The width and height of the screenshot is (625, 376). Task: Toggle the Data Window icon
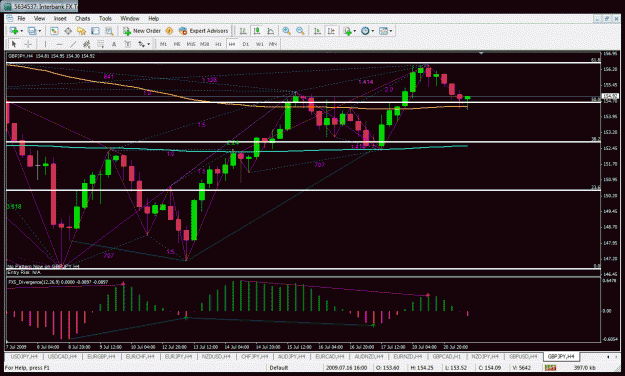tap(68, 31)
